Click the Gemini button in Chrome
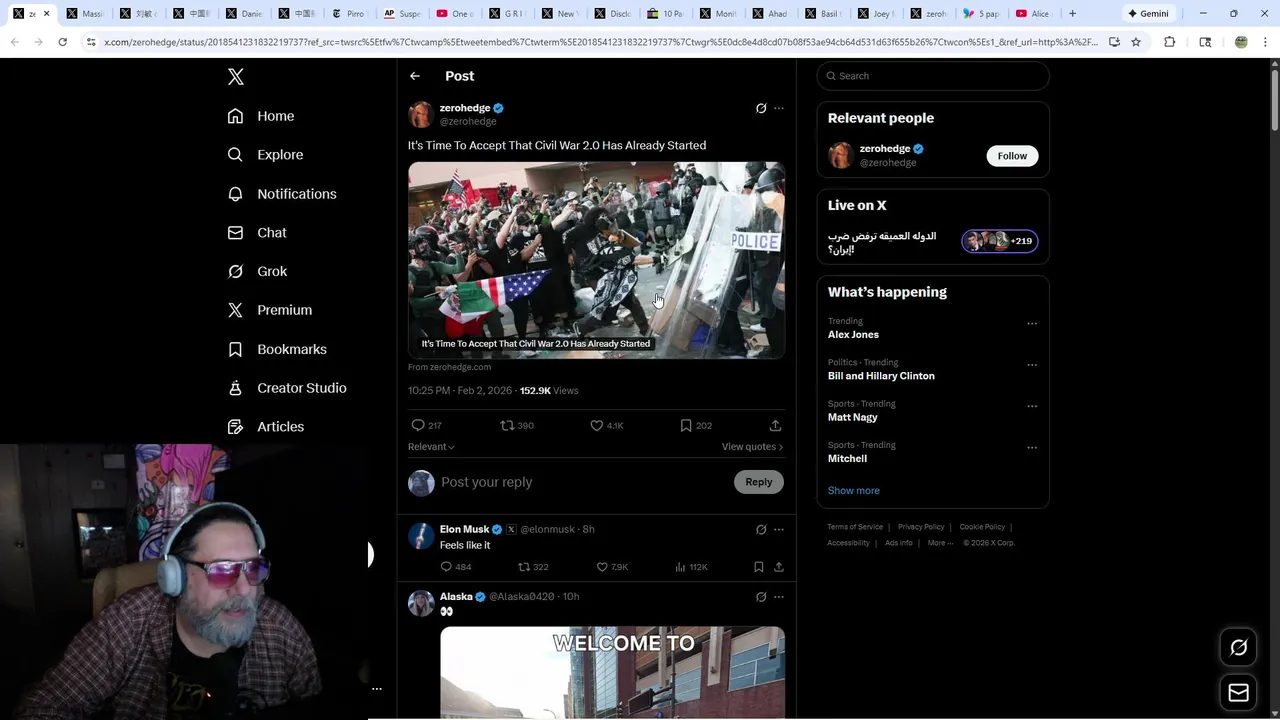This screenshot has height=720, width=1280. (1148, 14)
